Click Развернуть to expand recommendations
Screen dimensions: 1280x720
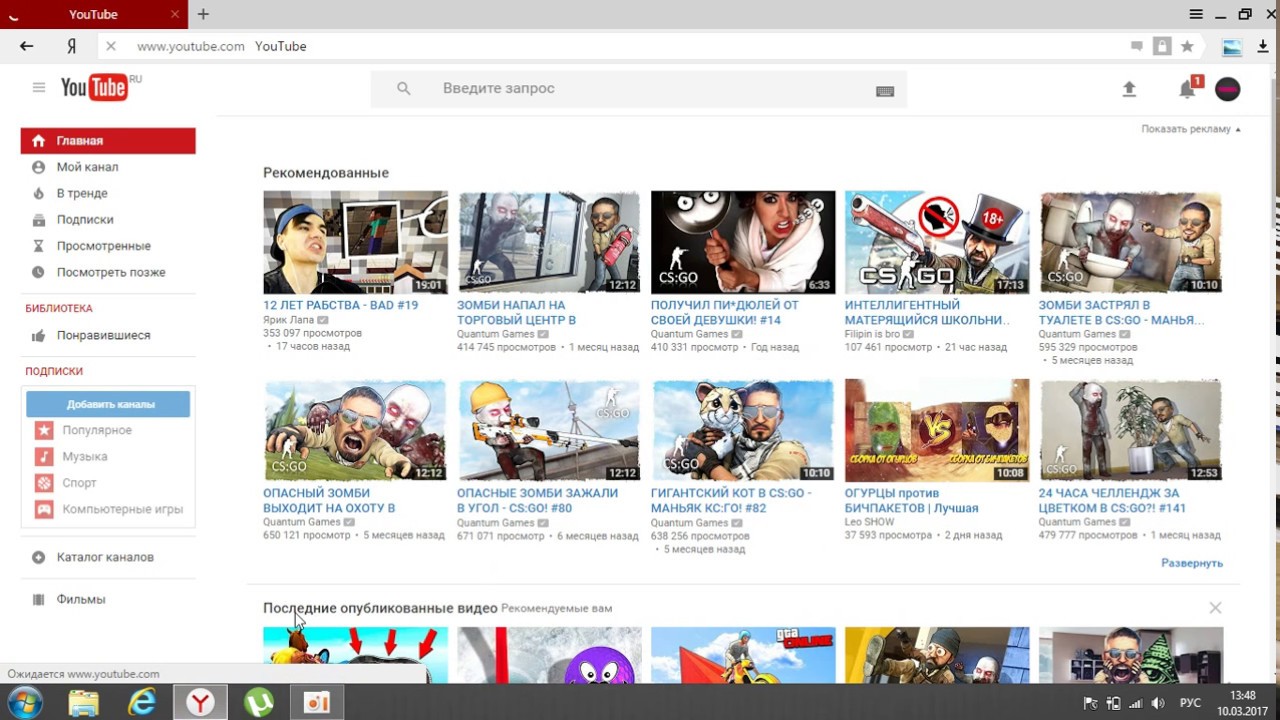pos(1192,563)
